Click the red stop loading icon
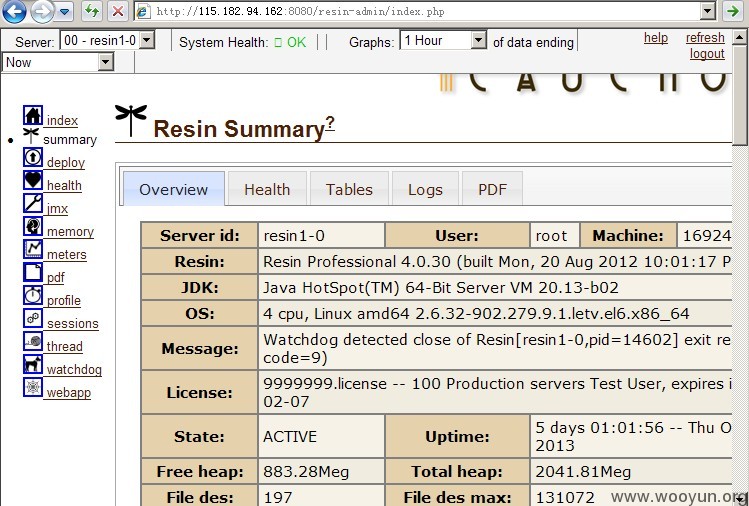This screenshot has width=749, height=506. tap(118, 11)
